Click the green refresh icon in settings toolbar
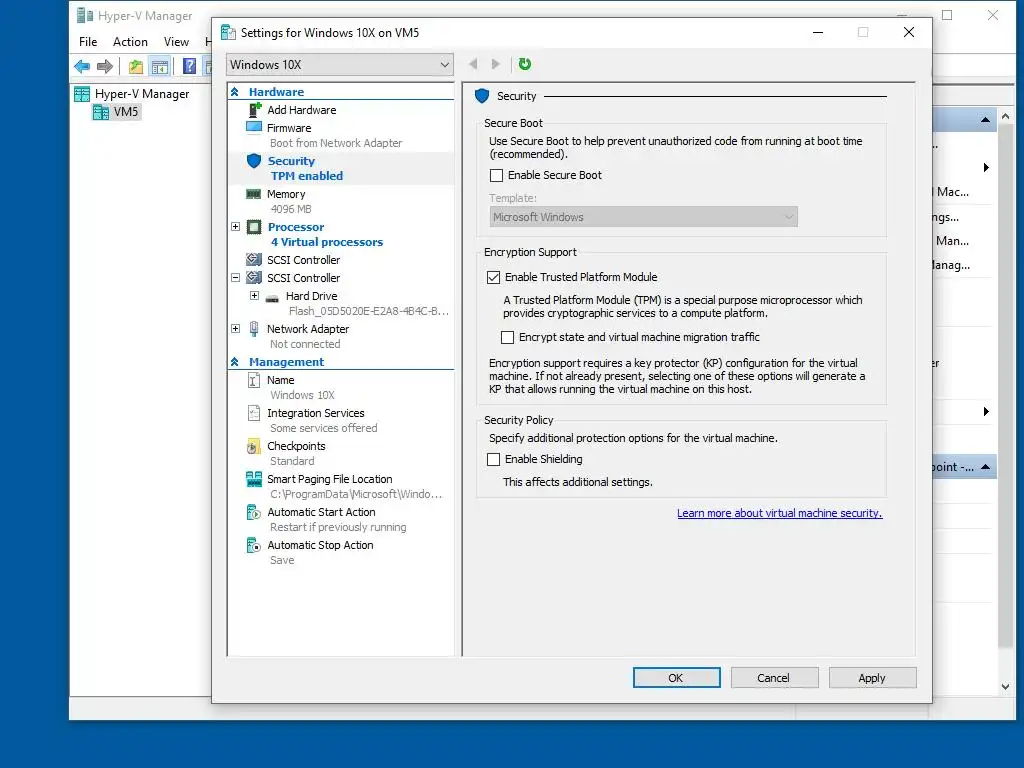 [x=524, y=64]
